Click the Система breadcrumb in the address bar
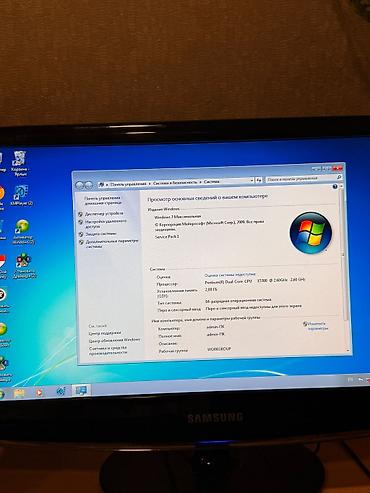Image resolution: width=370 pixels, height=493 pixels. (x=212, y=182)
